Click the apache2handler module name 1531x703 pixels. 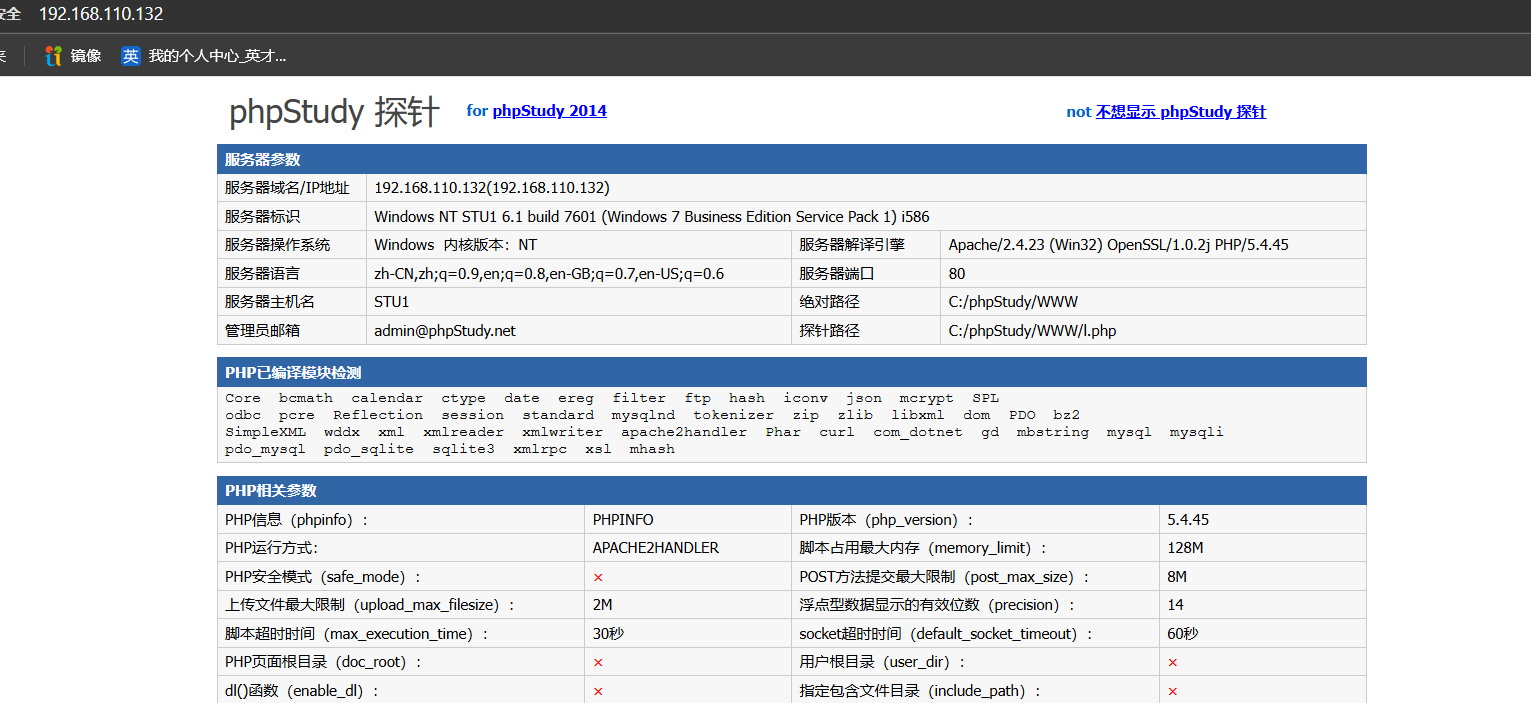coord(684,432)
